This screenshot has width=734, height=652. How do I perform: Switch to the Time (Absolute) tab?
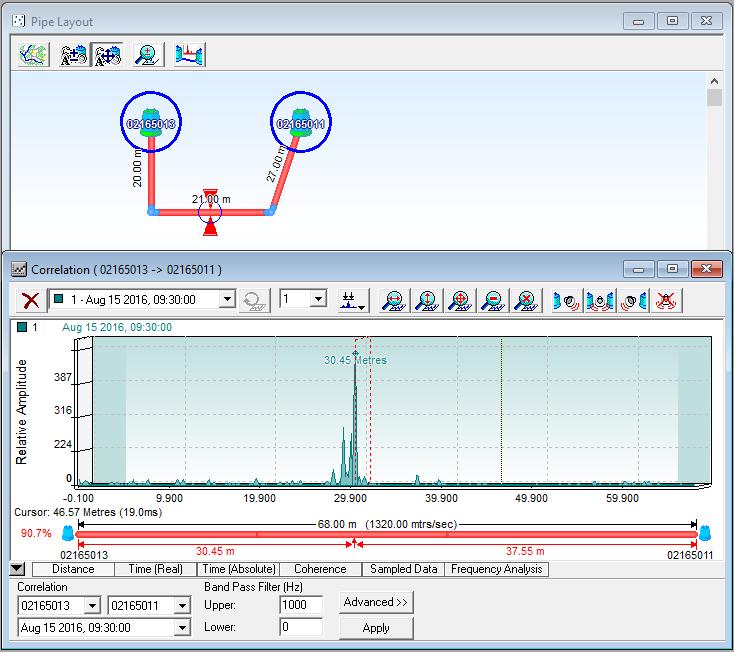pyautogui.click(x=239, y=569)
